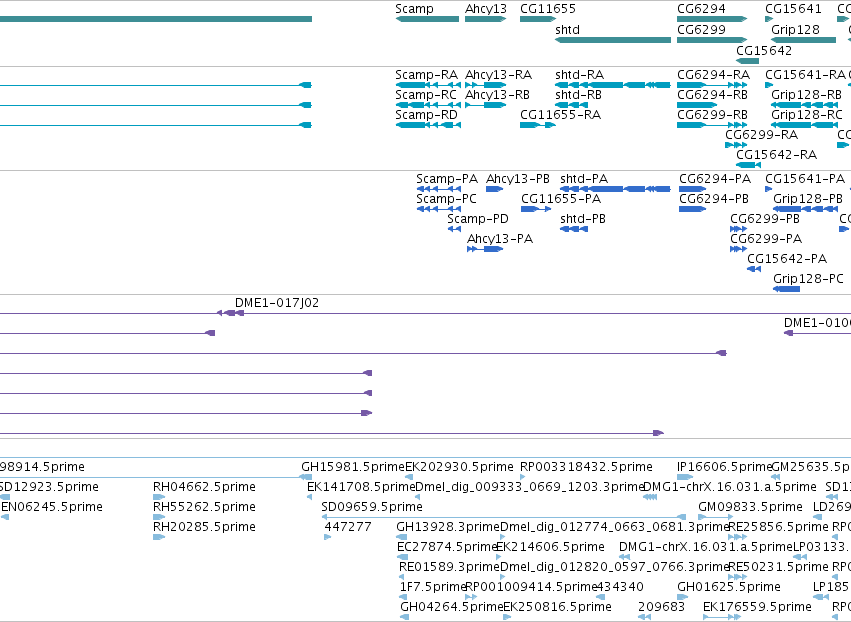
Task: Select protein Ahcy13-PA
Action: pos(485,249)
